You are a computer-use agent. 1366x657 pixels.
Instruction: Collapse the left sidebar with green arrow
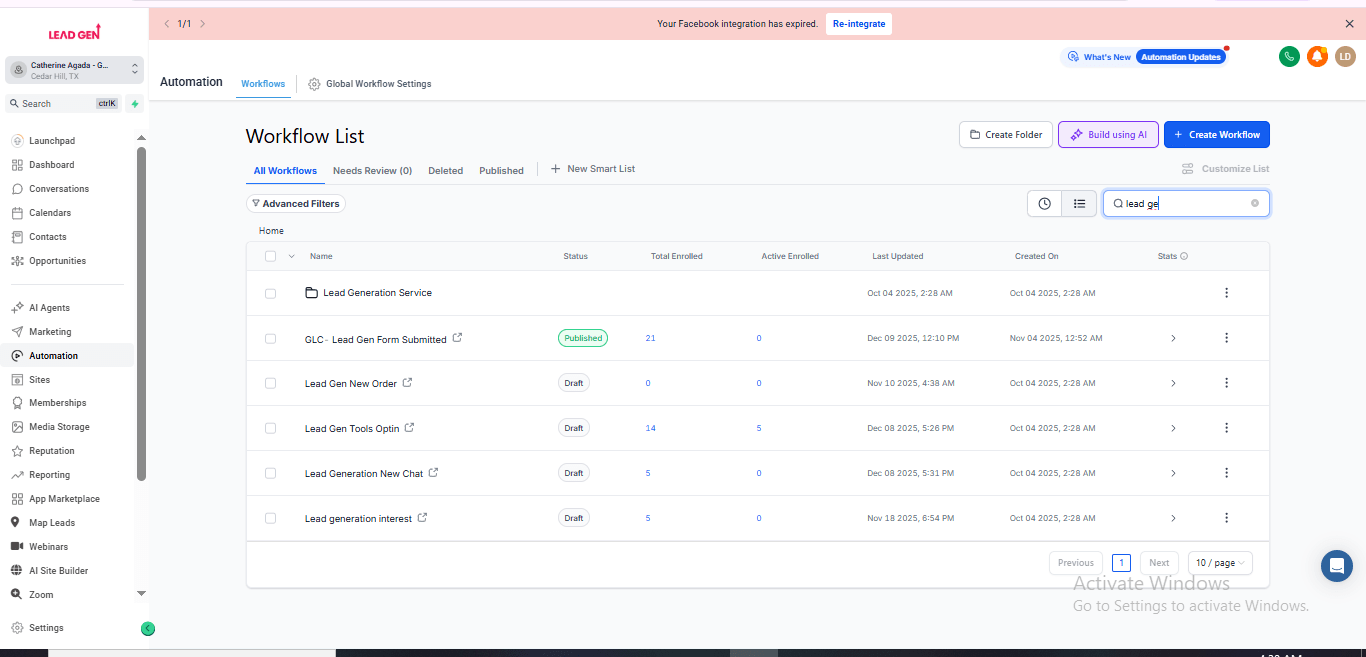148,629
